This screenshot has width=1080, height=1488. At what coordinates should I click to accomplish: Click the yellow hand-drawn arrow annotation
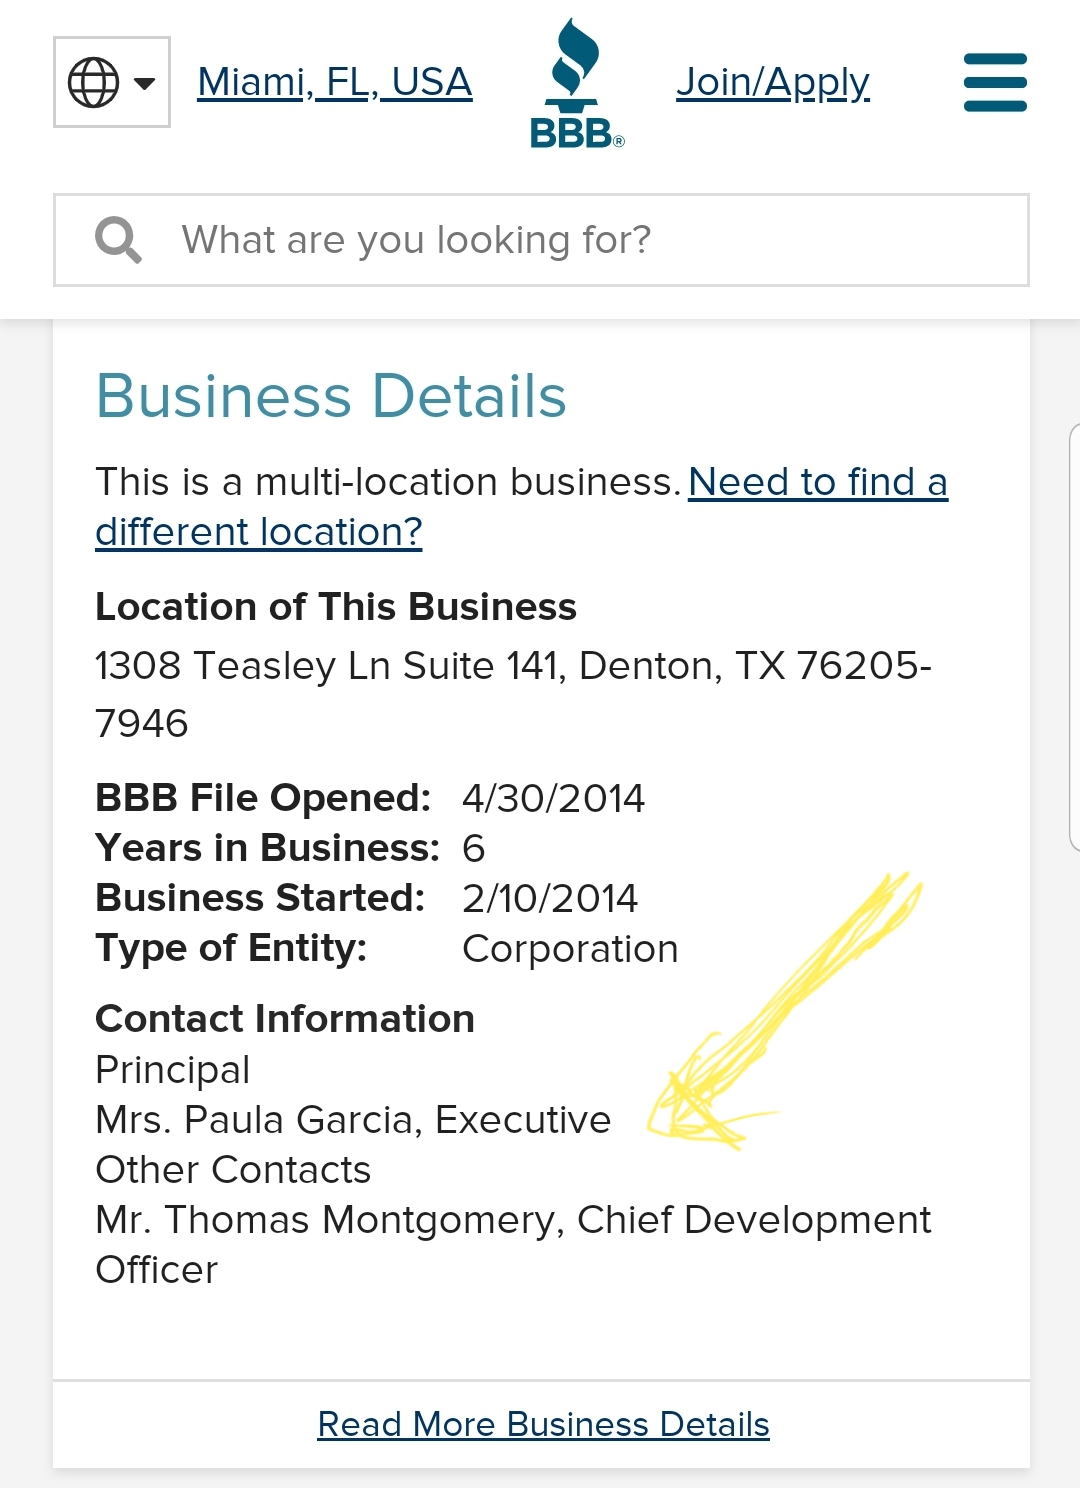tap(785, 1010)
